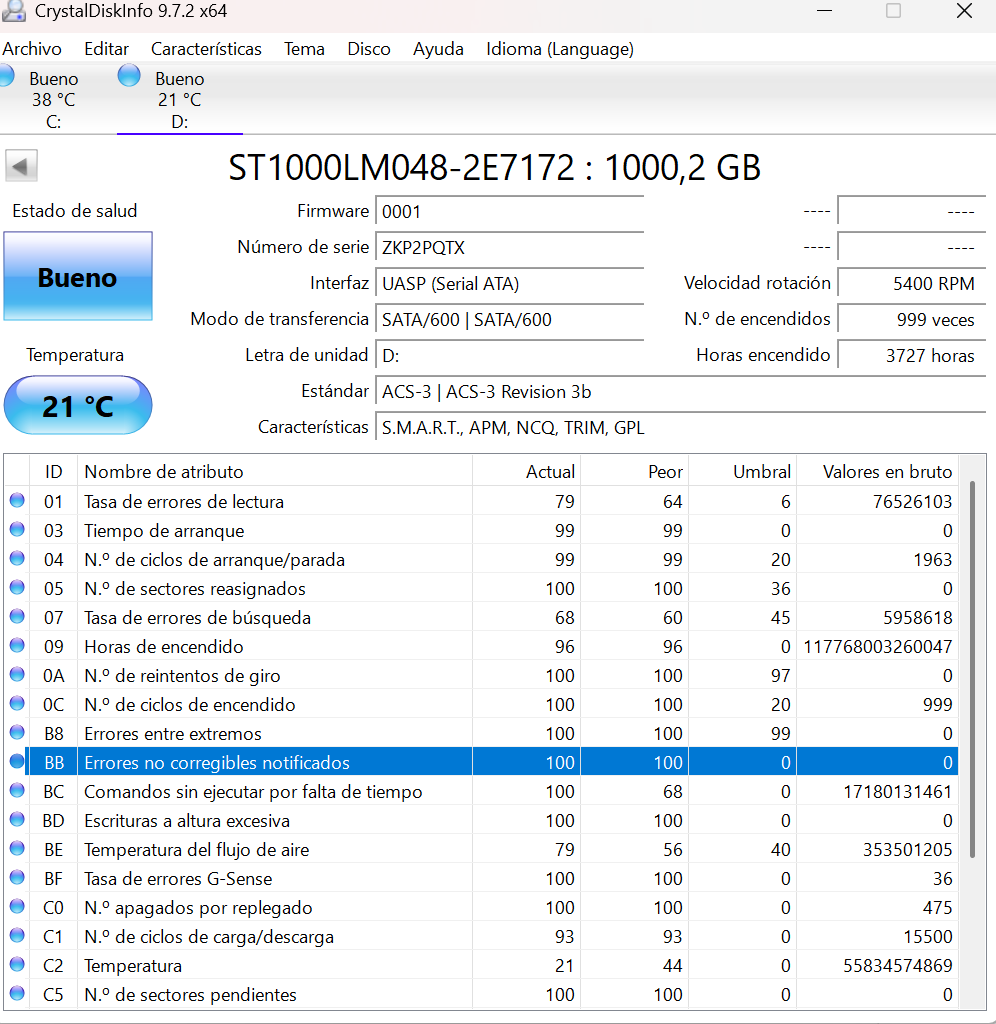The image size is (996, 1024).
Task: Select the row N.º de ciclos de carga/descarga
Action: tap(481, 936)
